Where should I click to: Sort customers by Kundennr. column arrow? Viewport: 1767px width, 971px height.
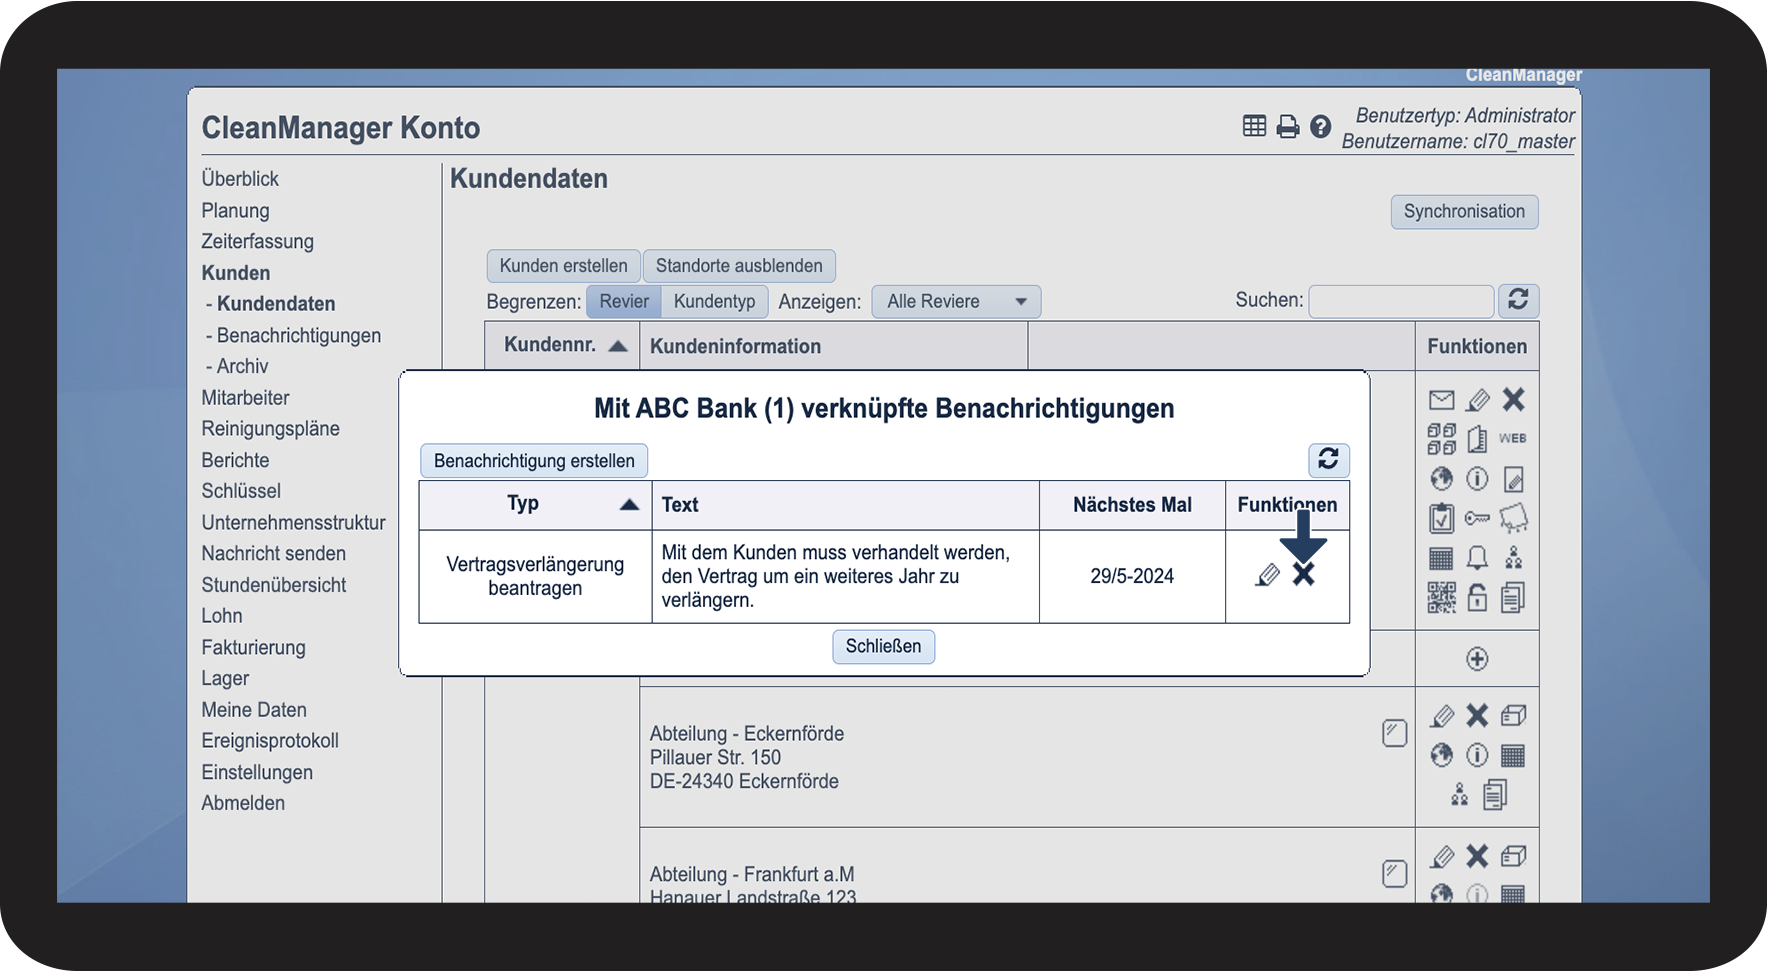618,346
